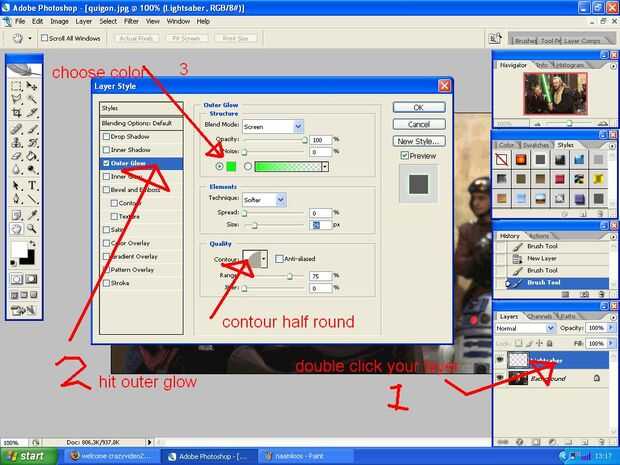Switch to the Actions tab
This screenshot has width=620, height=465.
(539, 236)
